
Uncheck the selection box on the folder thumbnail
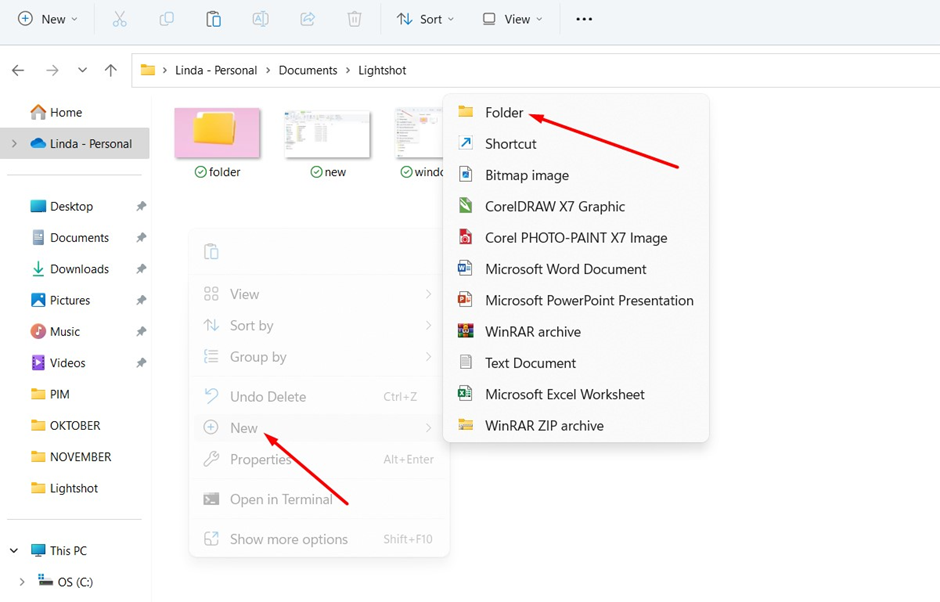[201, 171]
